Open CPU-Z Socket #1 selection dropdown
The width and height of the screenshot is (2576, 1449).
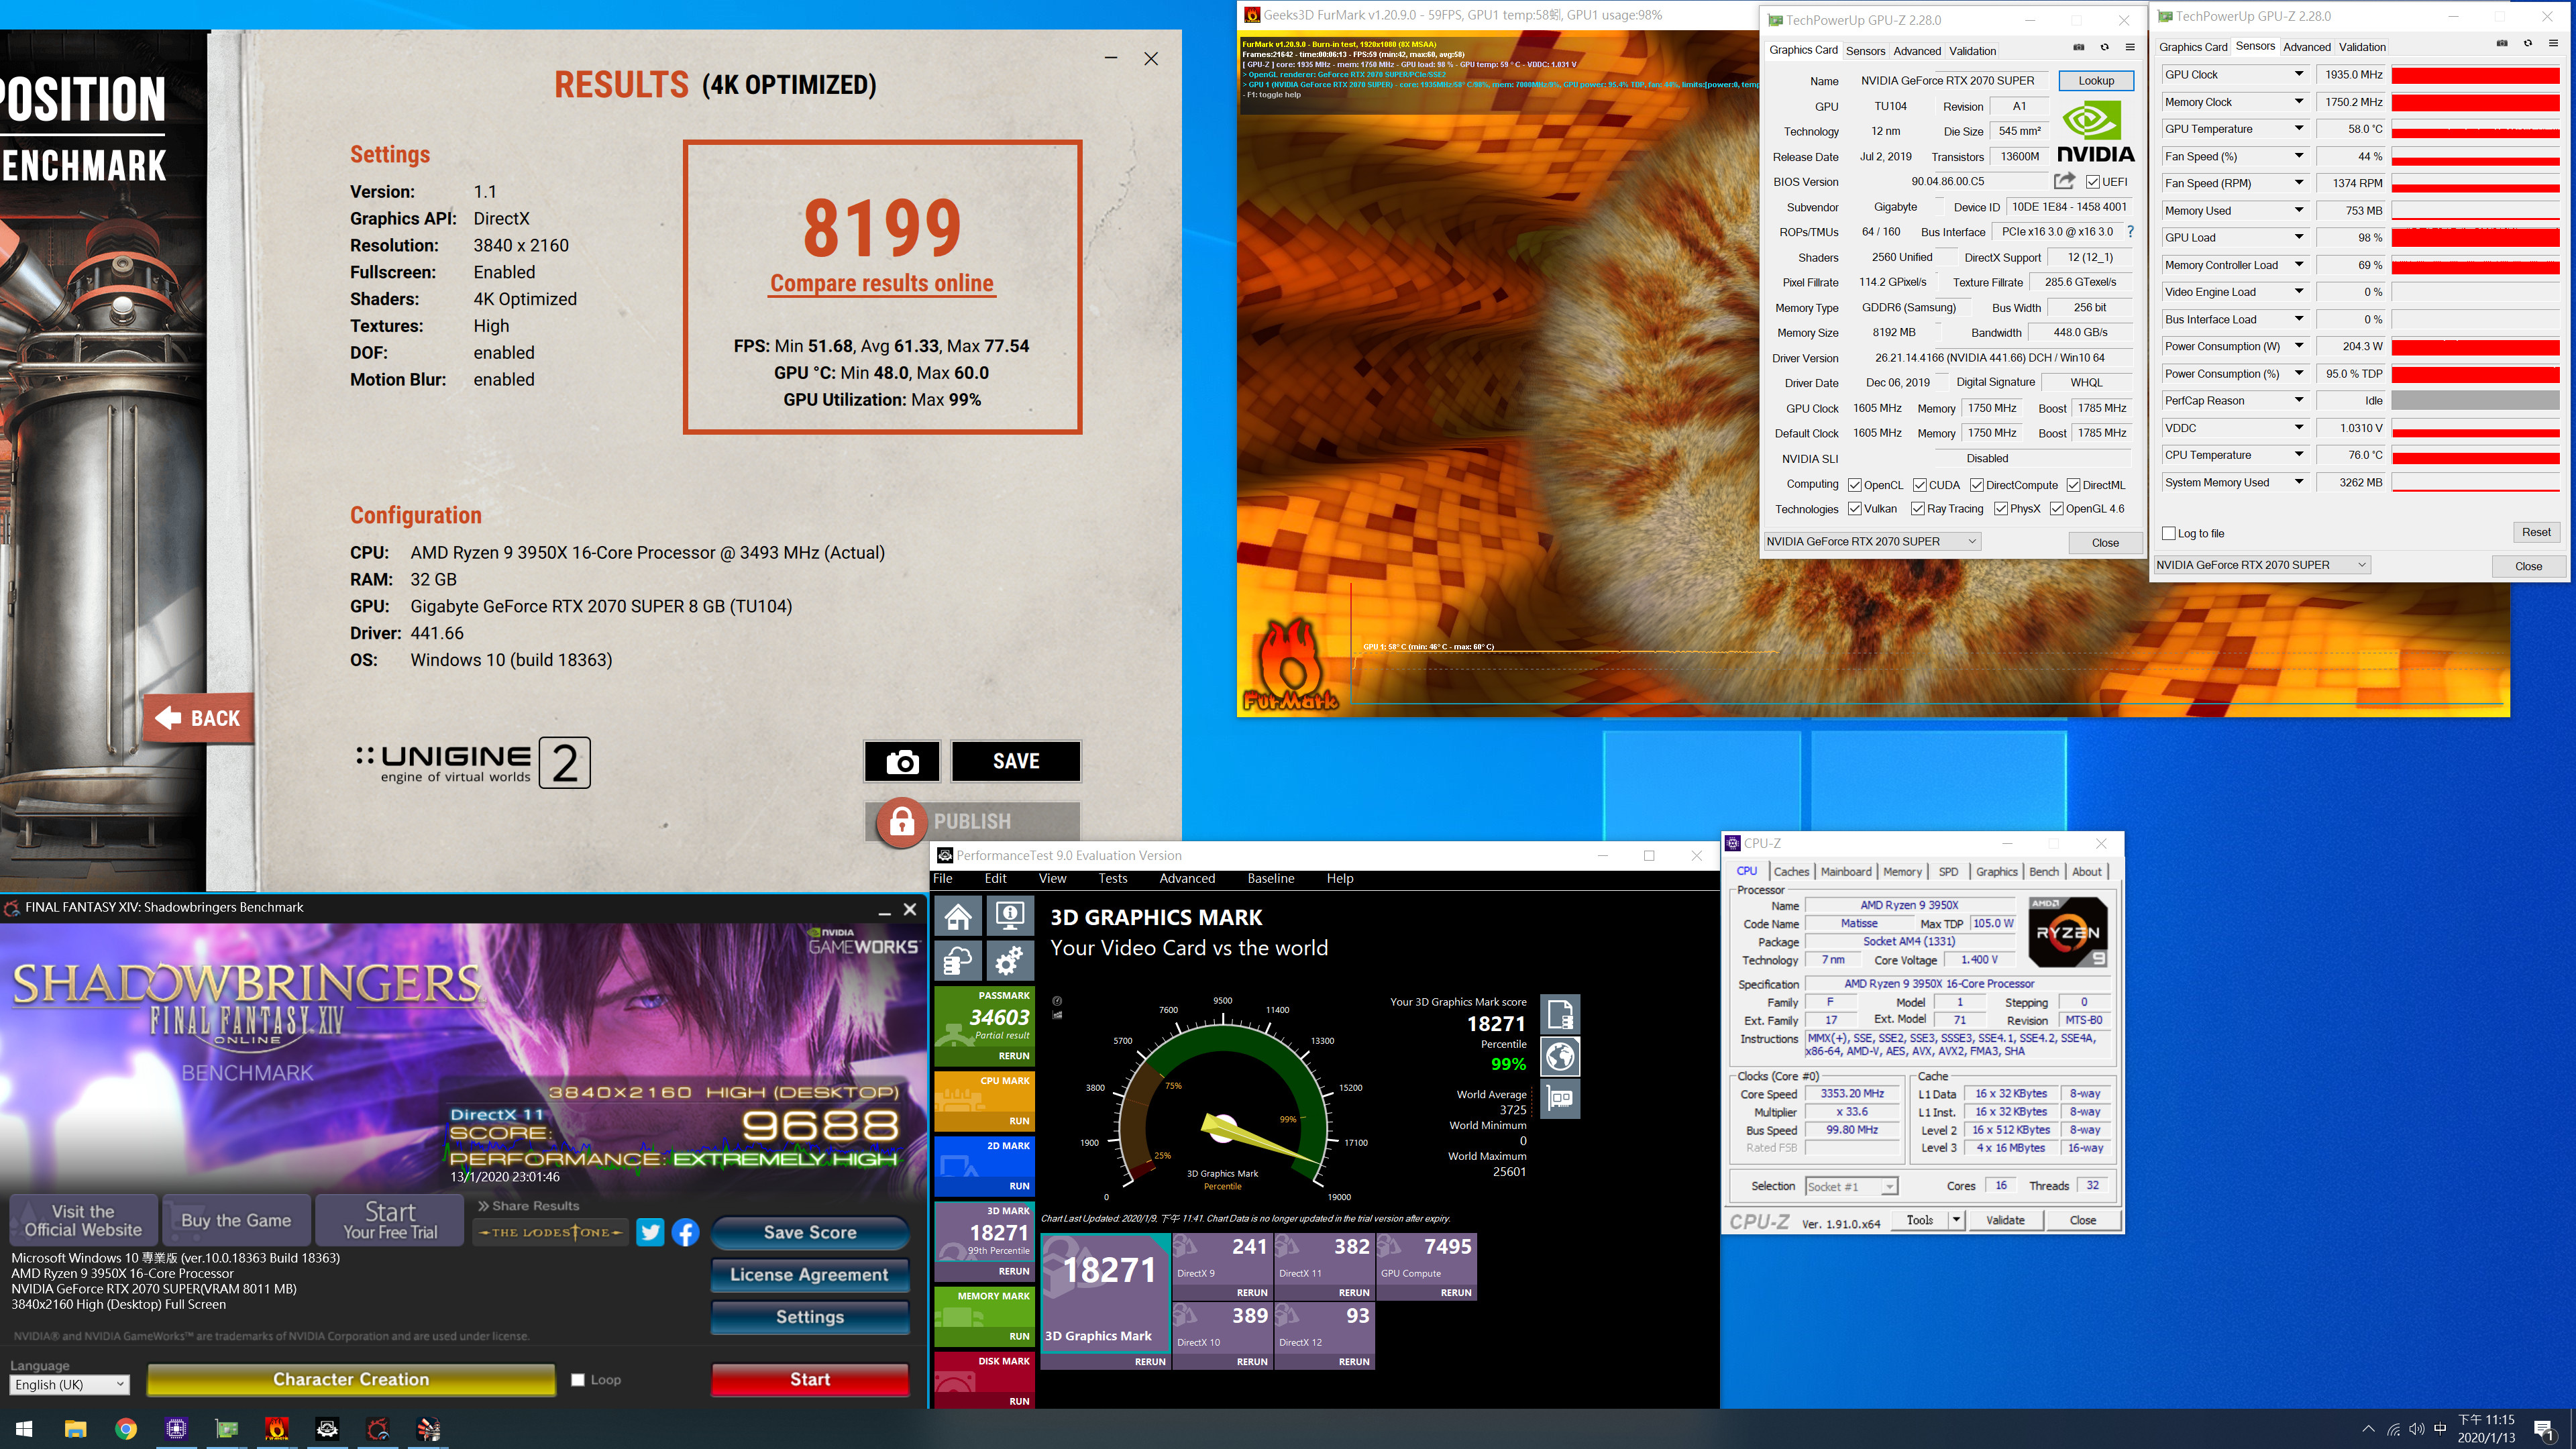(x=1851, y=1186)
